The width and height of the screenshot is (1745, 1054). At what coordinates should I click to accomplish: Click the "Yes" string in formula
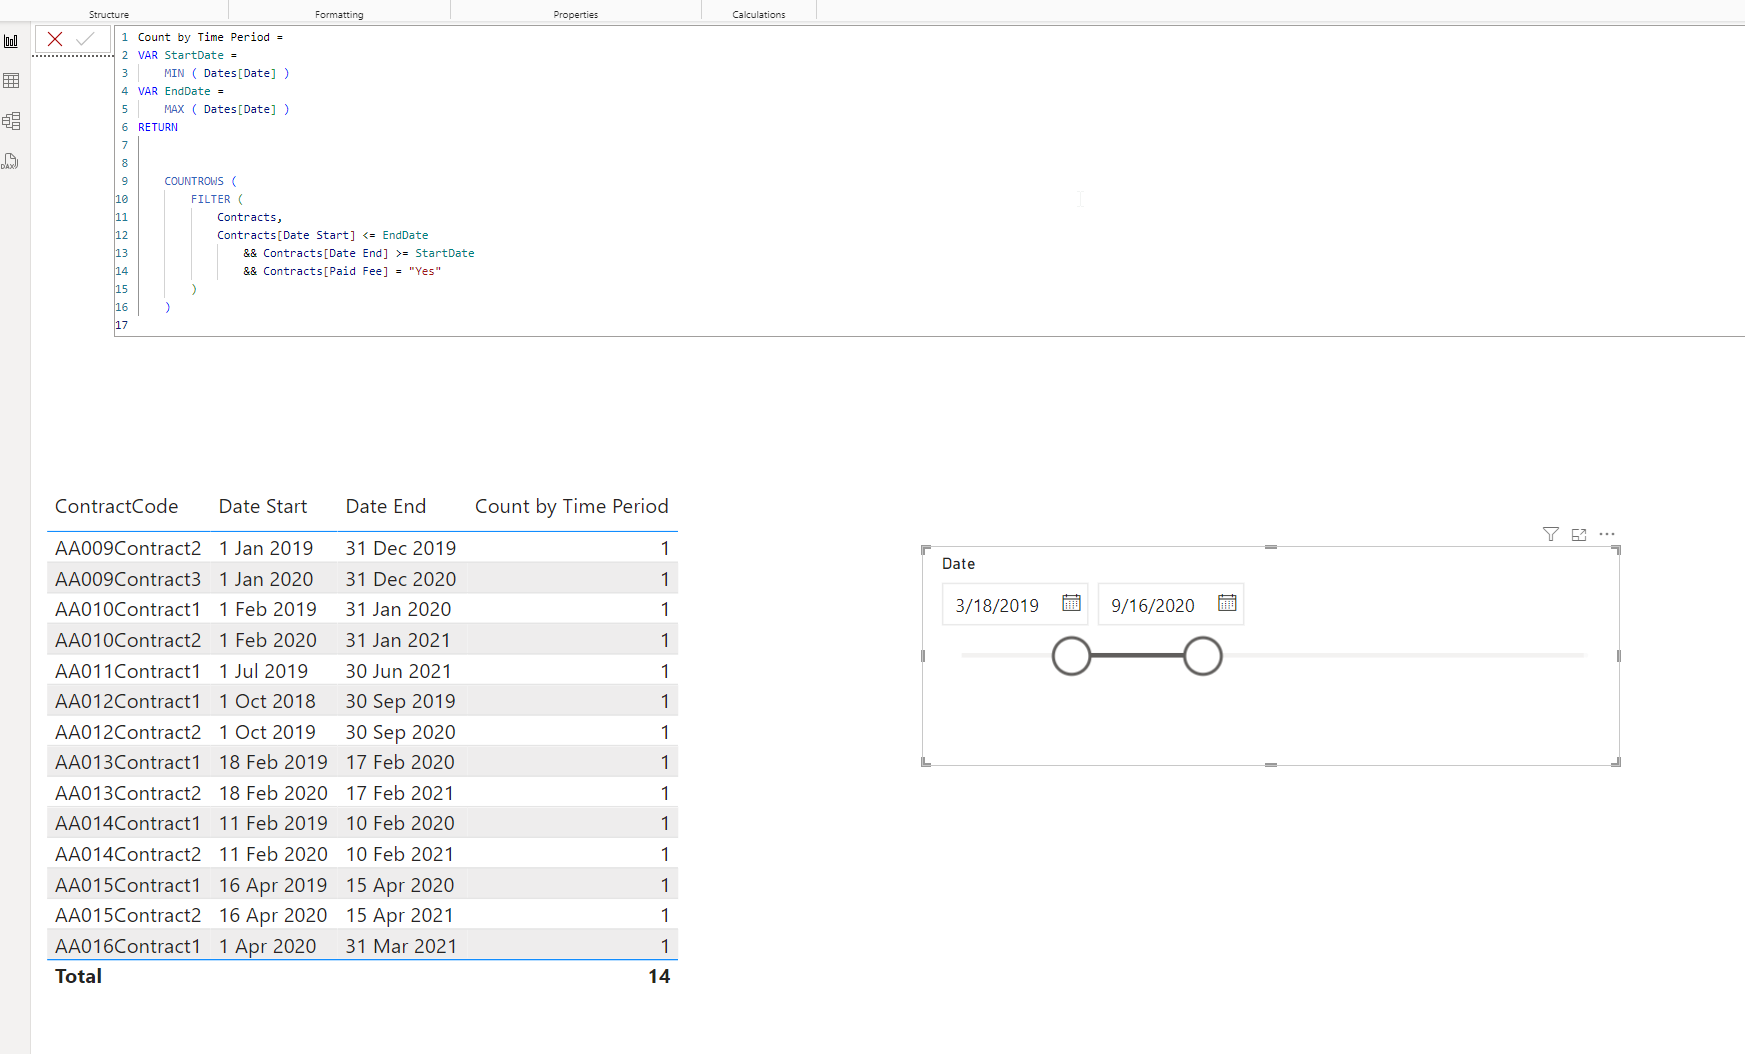pos(425,271)
